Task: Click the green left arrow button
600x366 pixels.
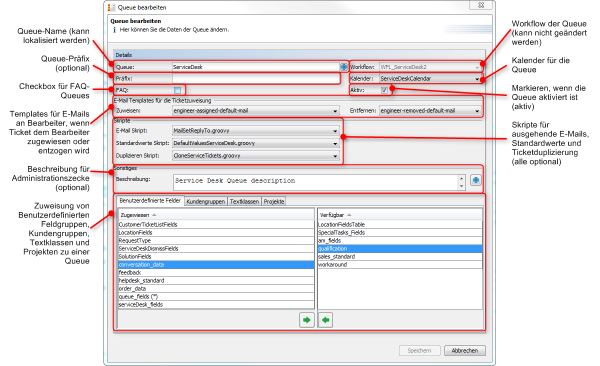Action: [325, 320]
